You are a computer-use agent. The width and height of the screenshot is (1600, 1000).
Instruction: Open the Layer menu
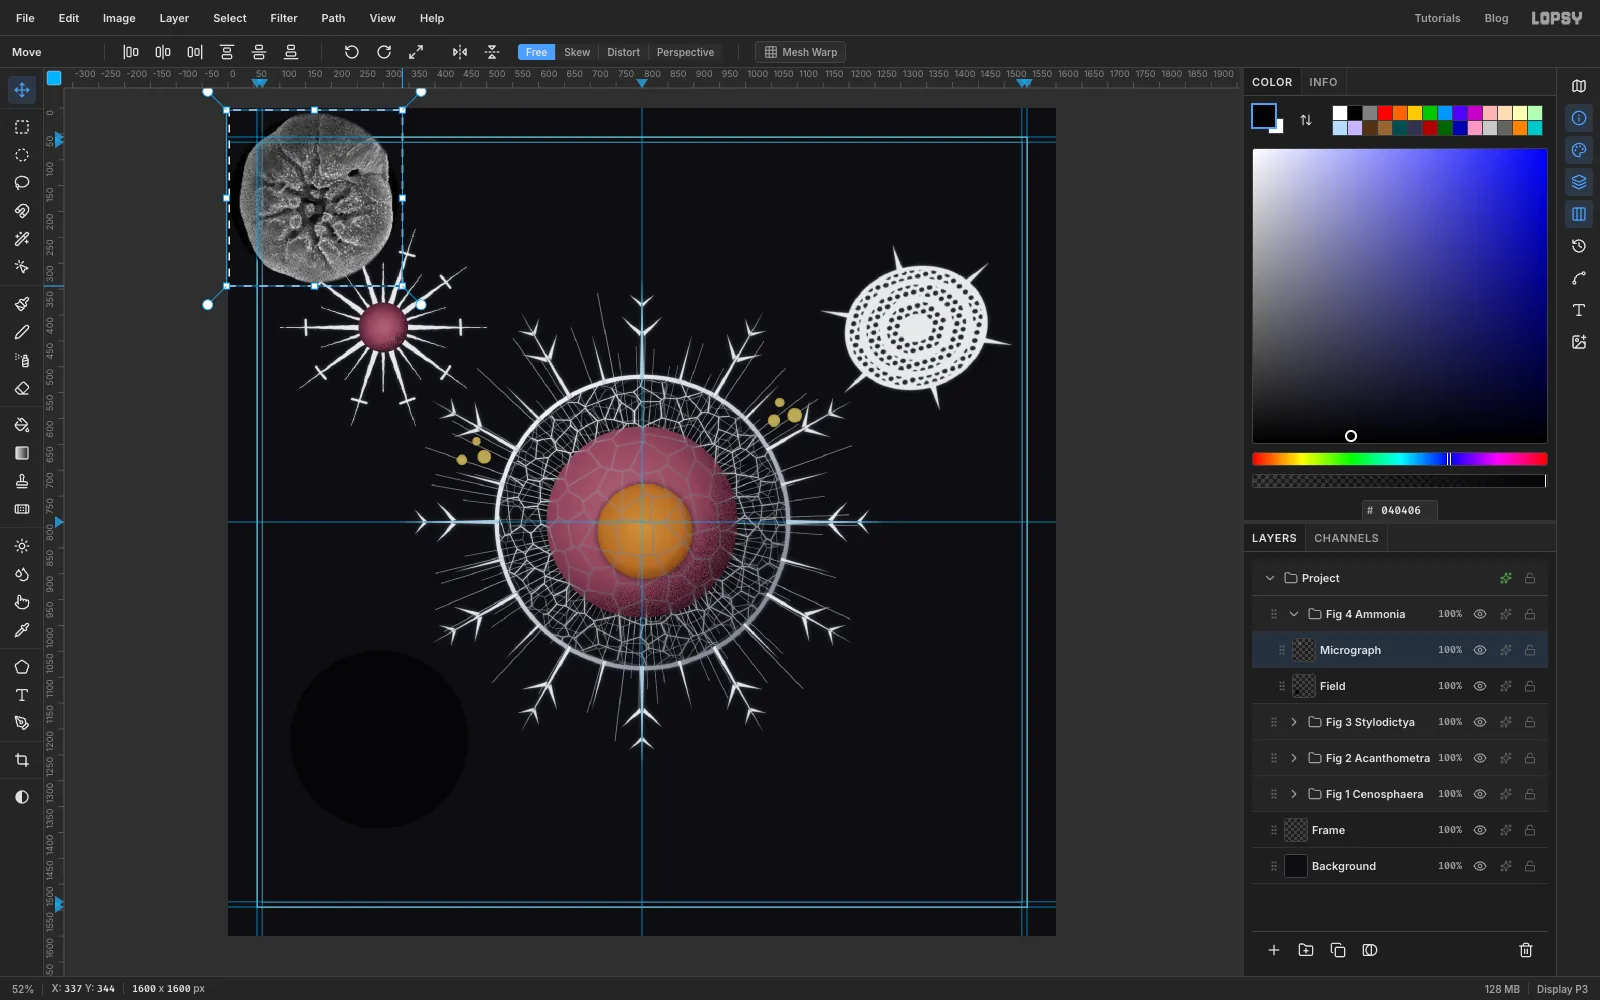(174, 18)
